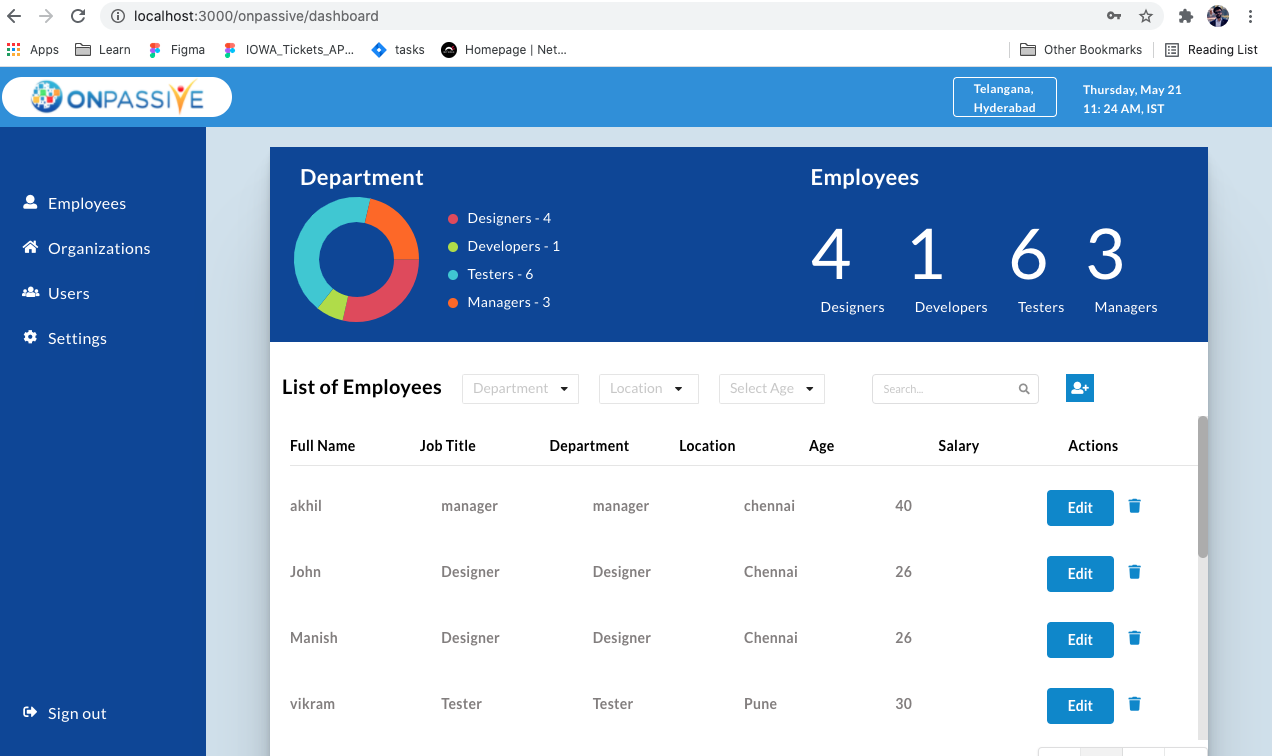Click the search magnifier icon
This screenshot has height=756, width=1272.
point(1023,388)
